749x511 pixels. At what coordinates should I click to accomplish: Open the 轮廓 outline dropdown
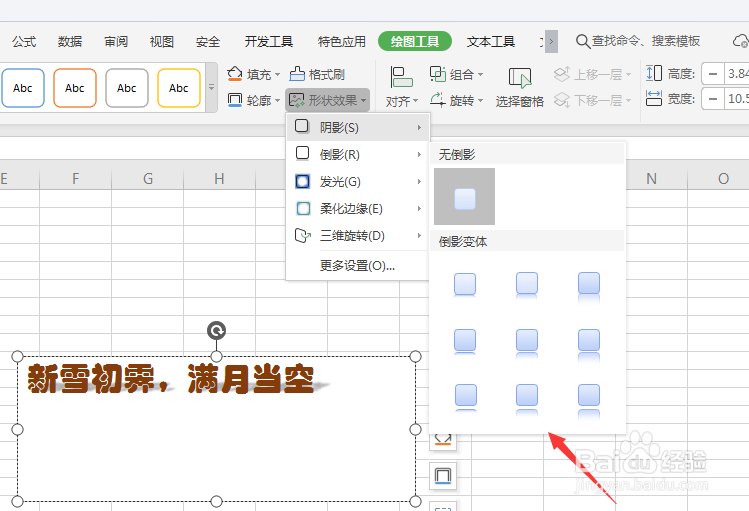(x=253, y=100)
